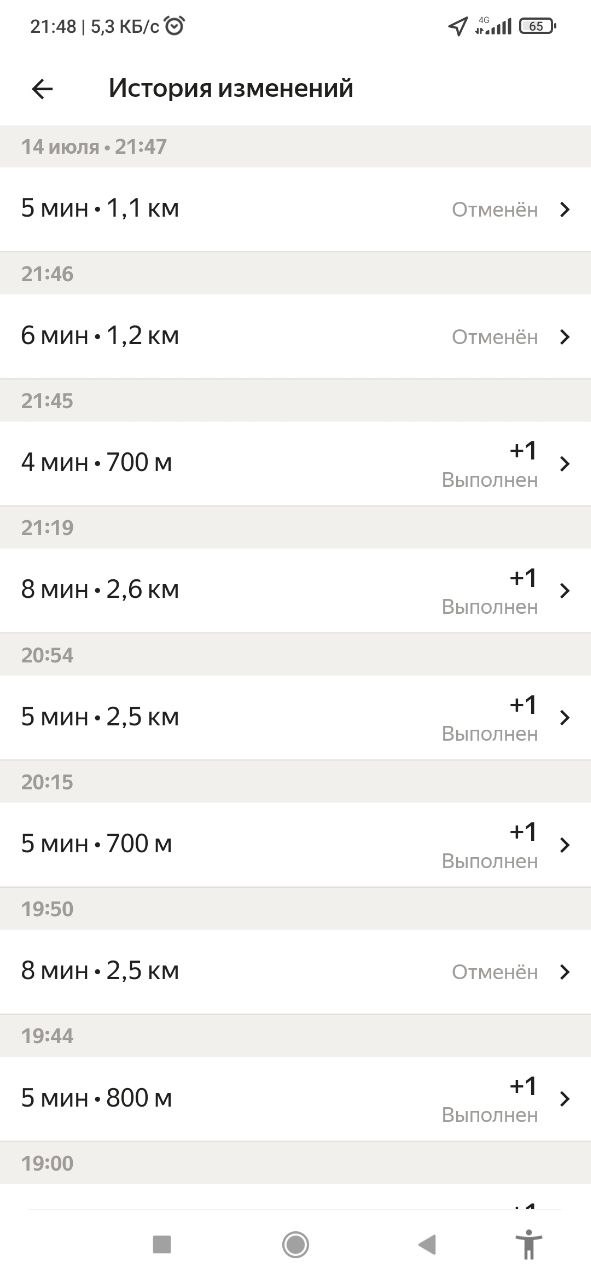Tap the alarm clock status icon
Image resolution: width=591 pixels, height=1280 pixels.
tap(175, 26)
